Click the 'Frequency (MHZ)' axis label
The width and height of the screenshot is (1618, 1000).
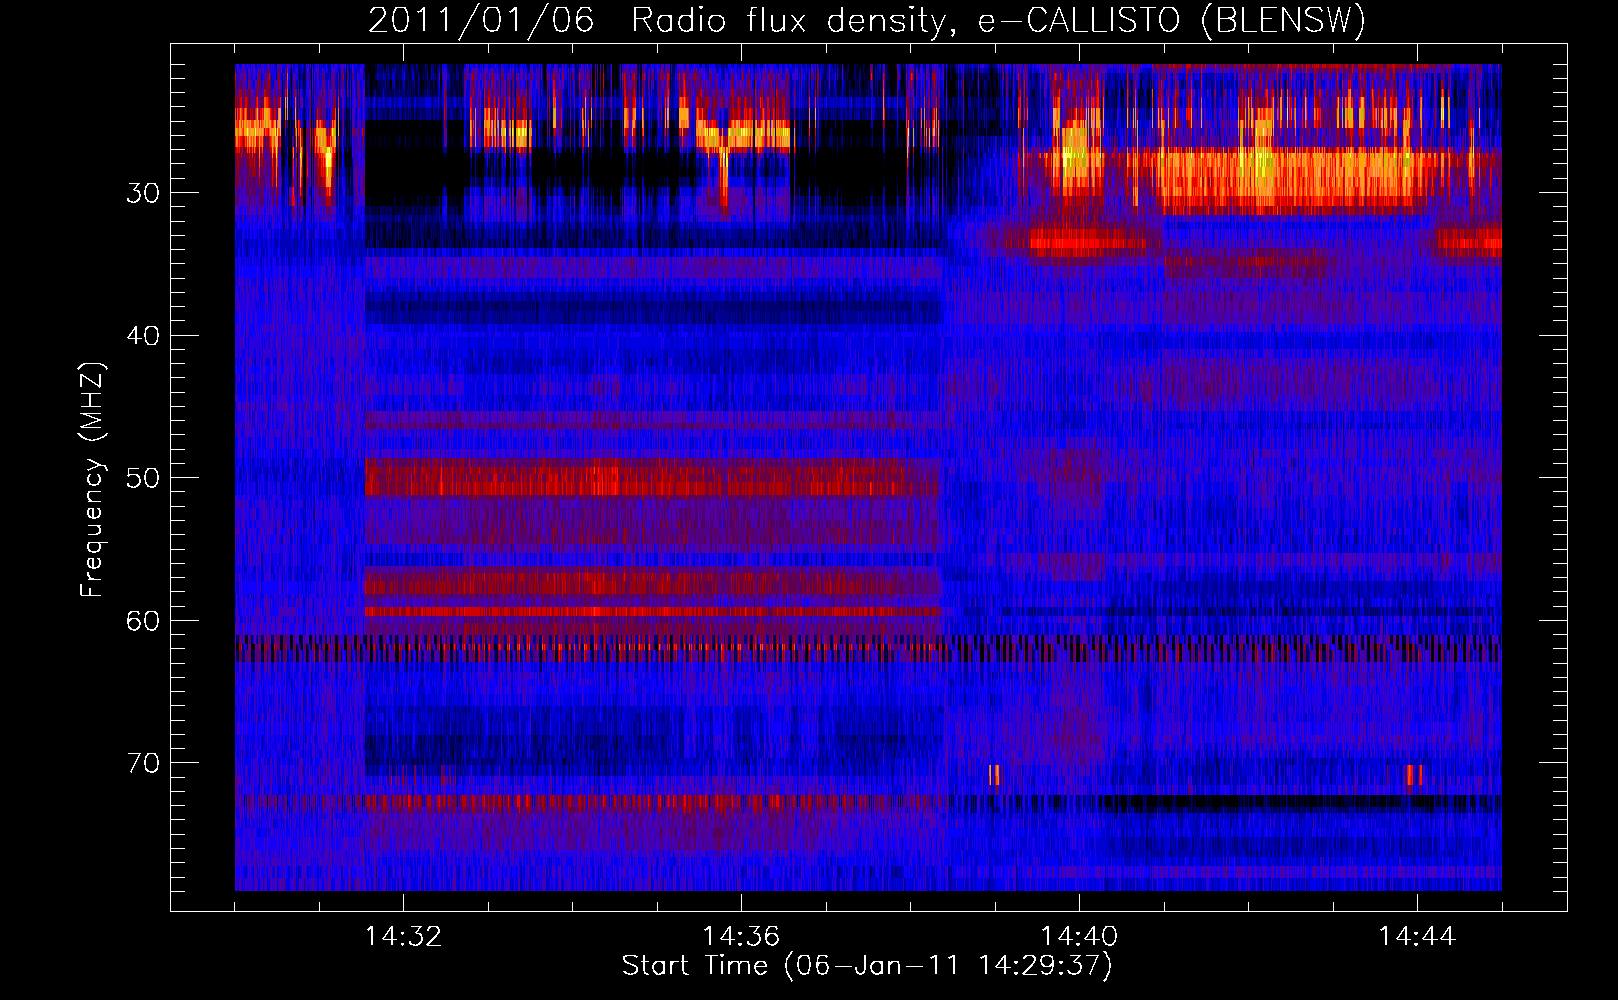[x=91, y=480]
